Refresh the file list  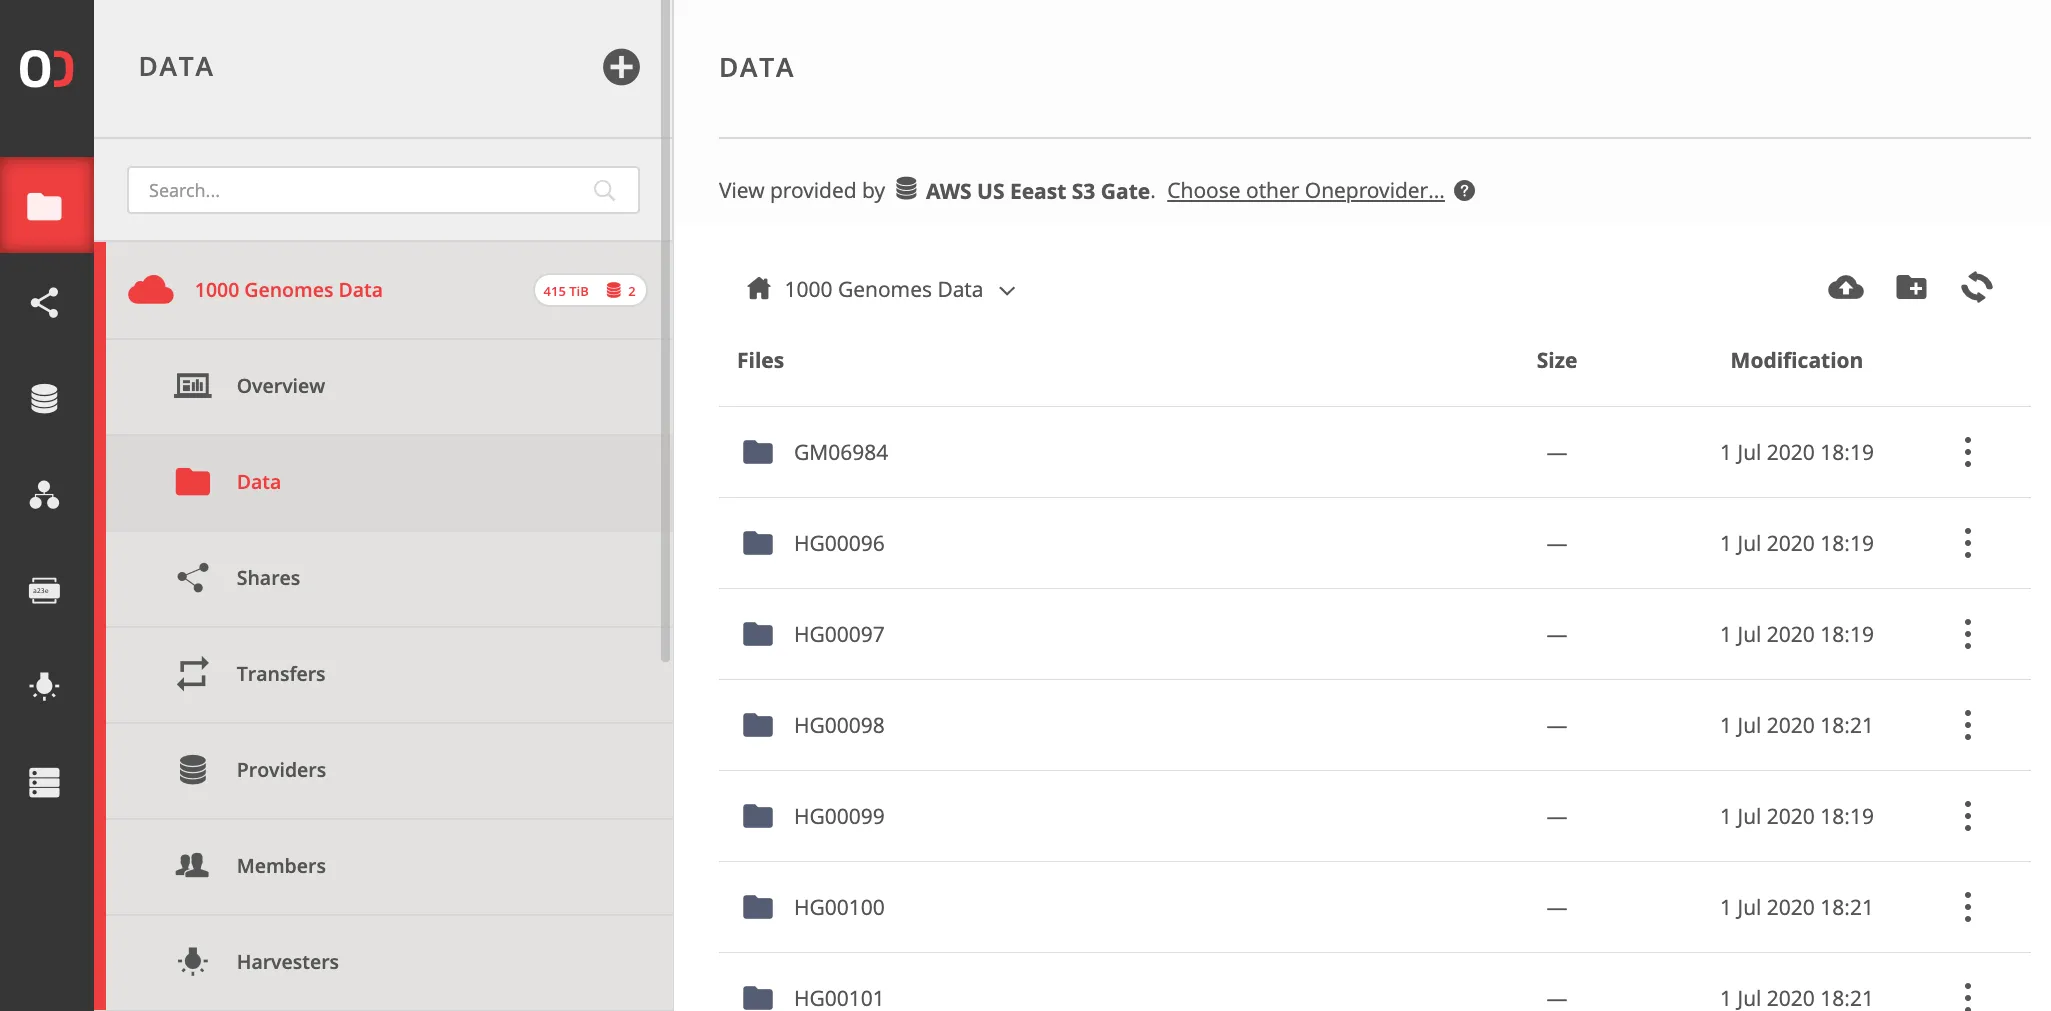(x=1977, y=288)
